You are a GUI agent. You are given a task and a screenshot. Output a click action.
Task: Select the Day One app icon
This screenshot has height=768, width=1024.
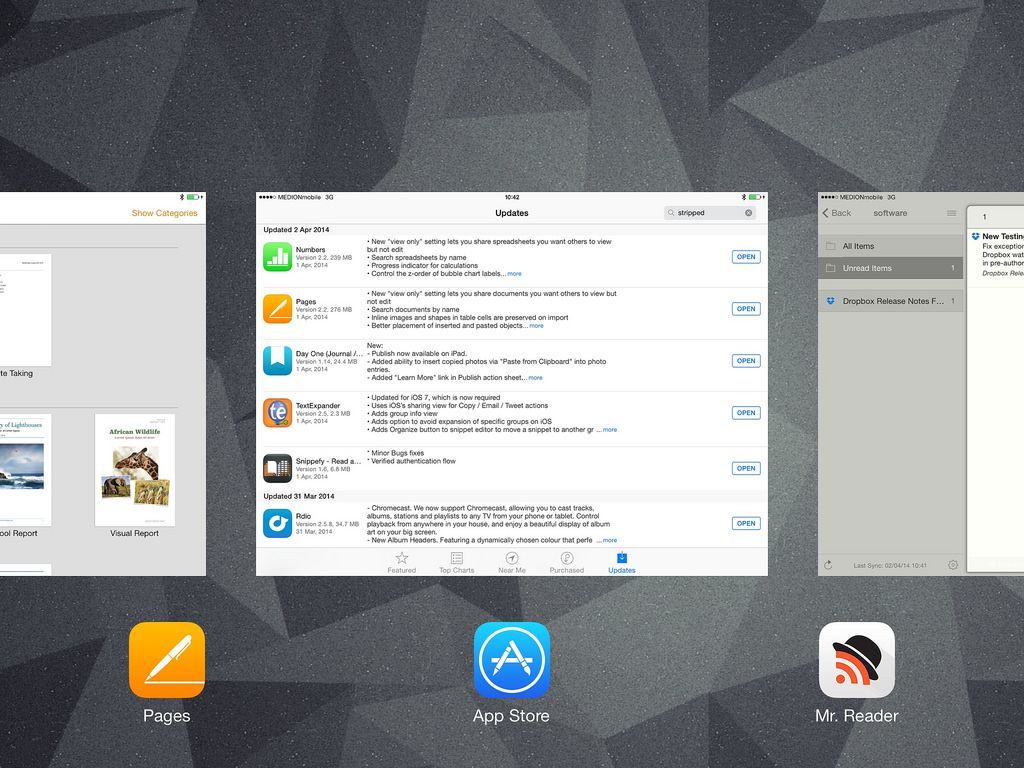[x=277, y=361]
